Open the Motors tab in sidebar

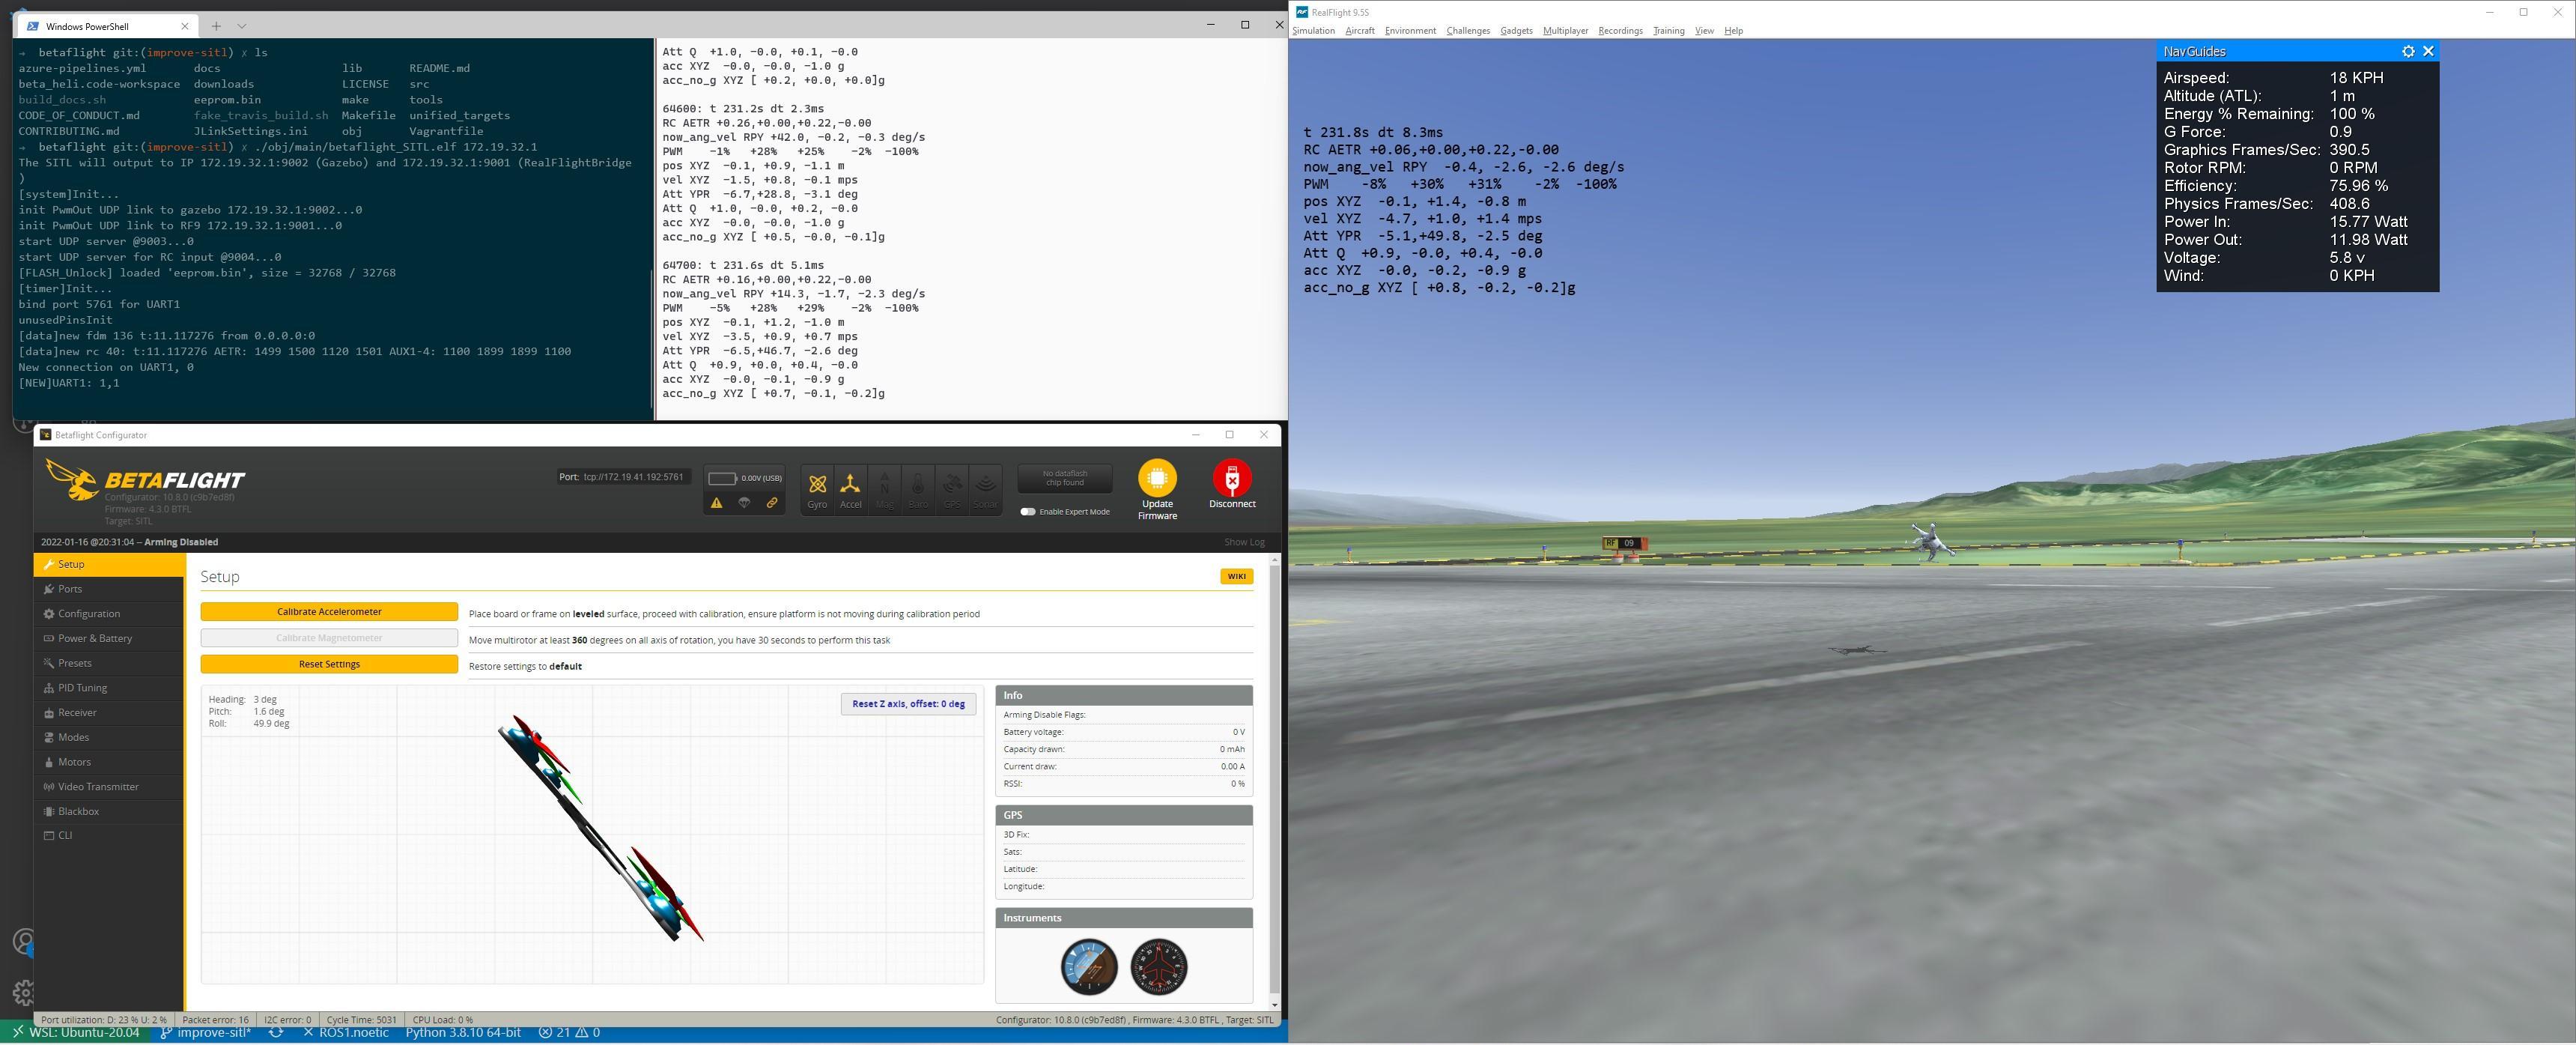(x=74, y=762)
